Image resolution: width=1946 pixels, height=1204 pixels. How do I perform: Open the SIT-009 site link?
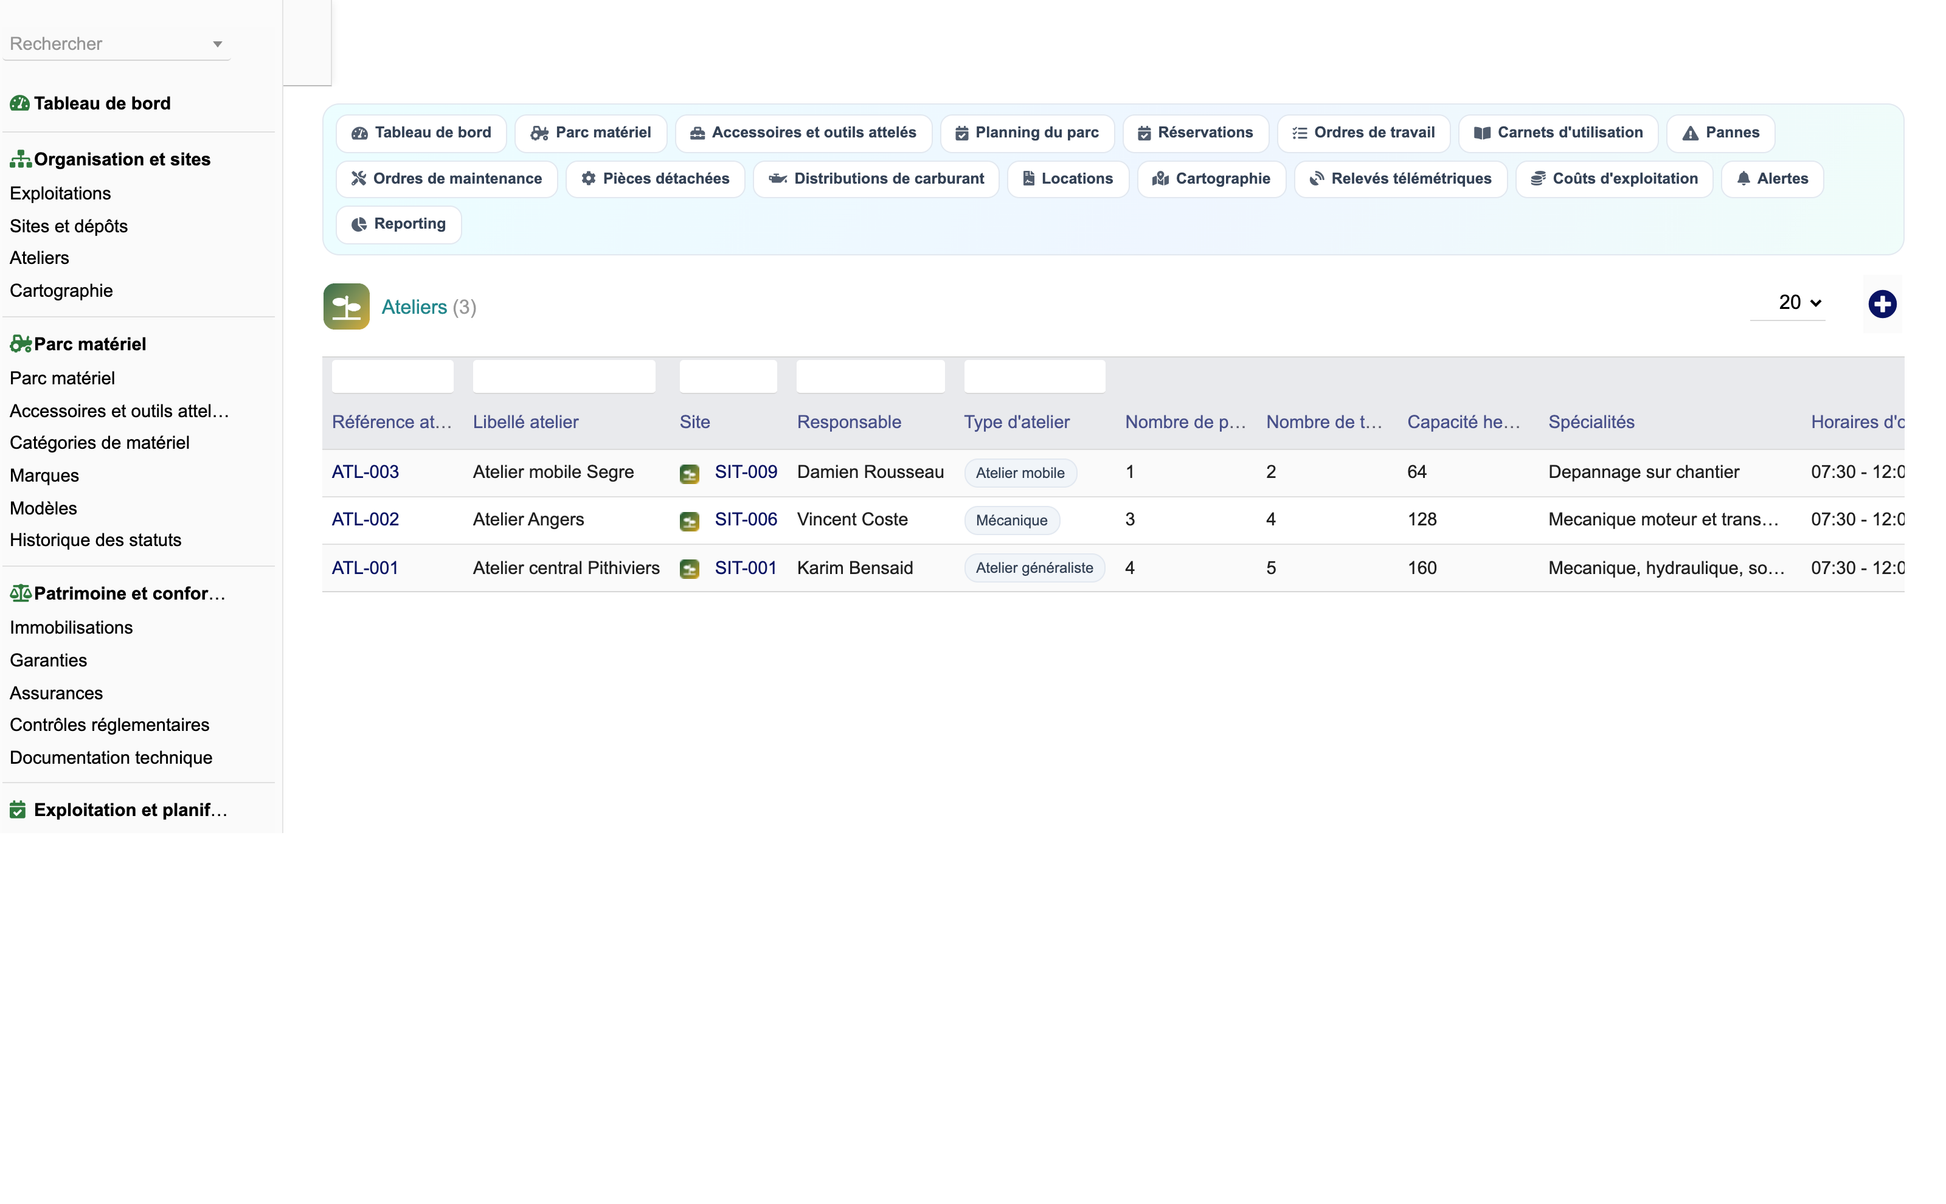tap(746, 472)
